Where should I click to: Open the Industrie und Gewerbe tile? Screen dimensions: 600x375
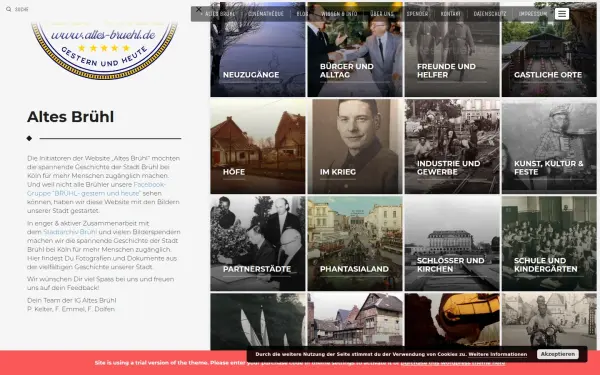tap(452, 146)
